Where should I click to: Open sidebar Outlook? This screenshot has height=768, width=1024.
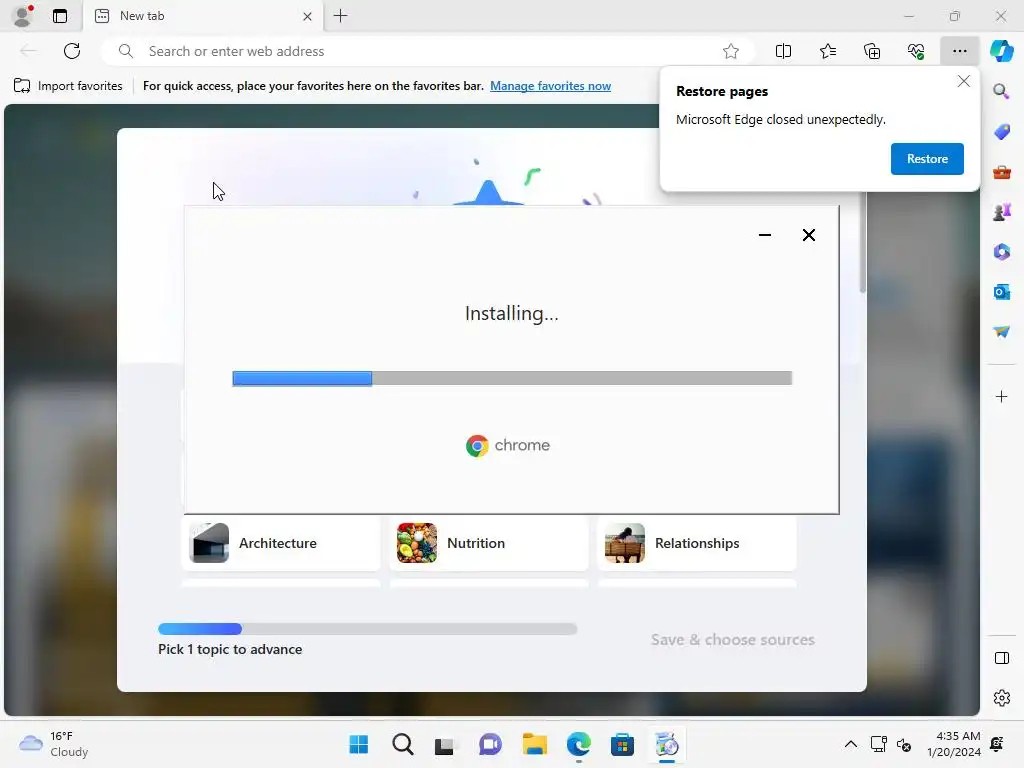click(1001, 292)
